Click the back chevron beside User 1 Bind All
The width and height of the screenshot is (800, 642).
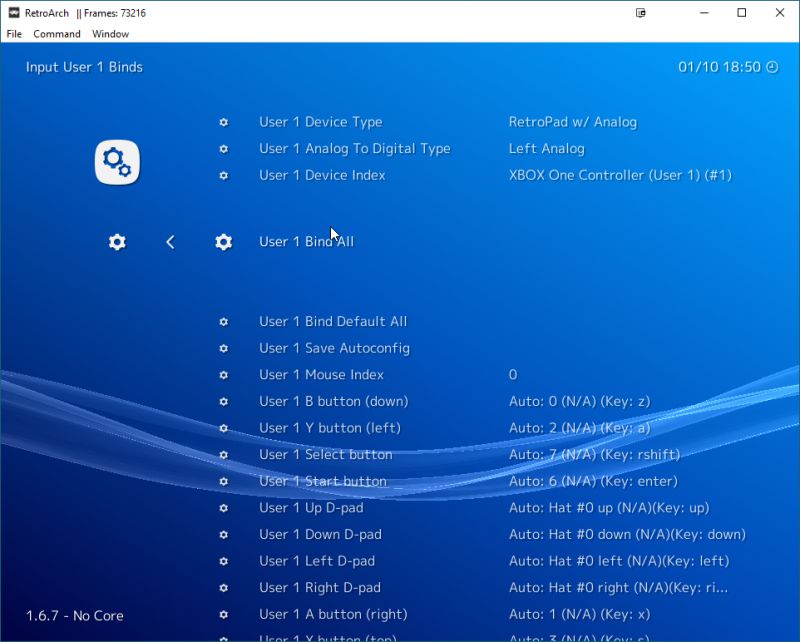(x=170, y=241)
